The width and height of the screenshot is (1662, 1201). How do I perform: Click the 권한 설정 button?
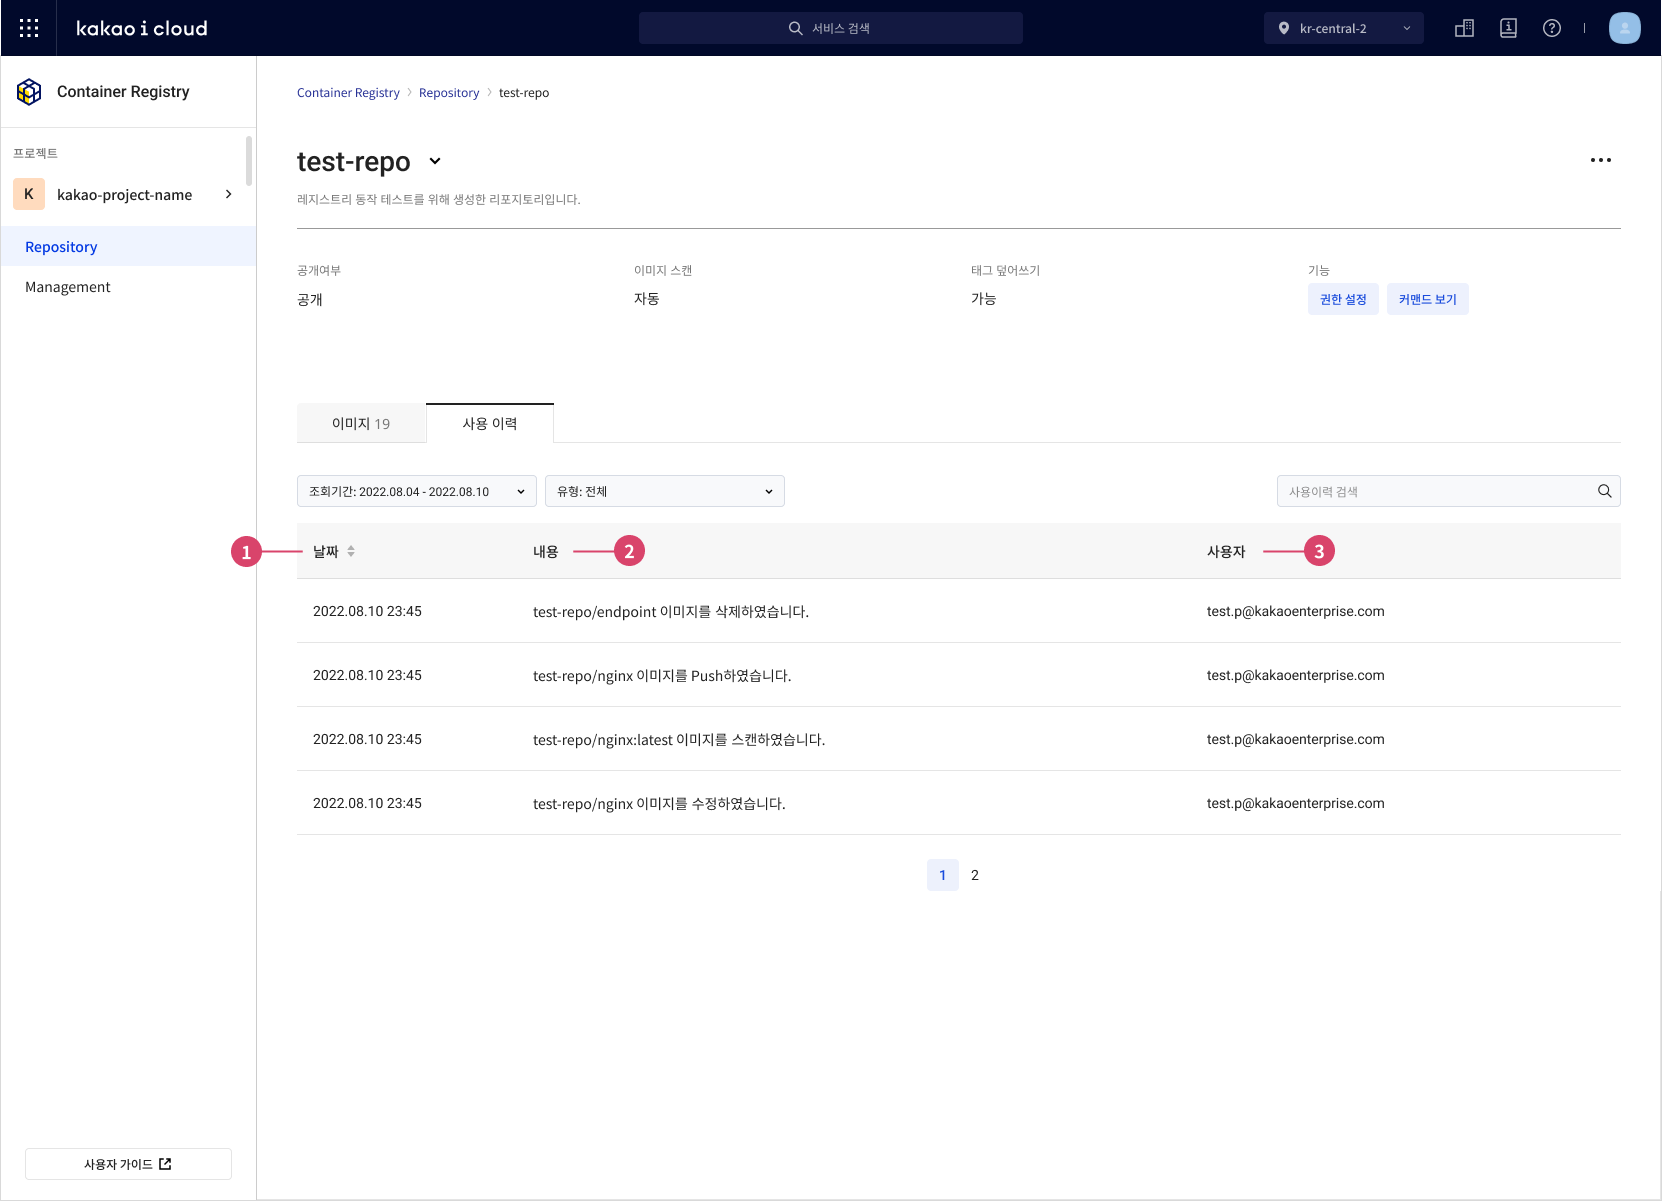[x=1343, y=299]
